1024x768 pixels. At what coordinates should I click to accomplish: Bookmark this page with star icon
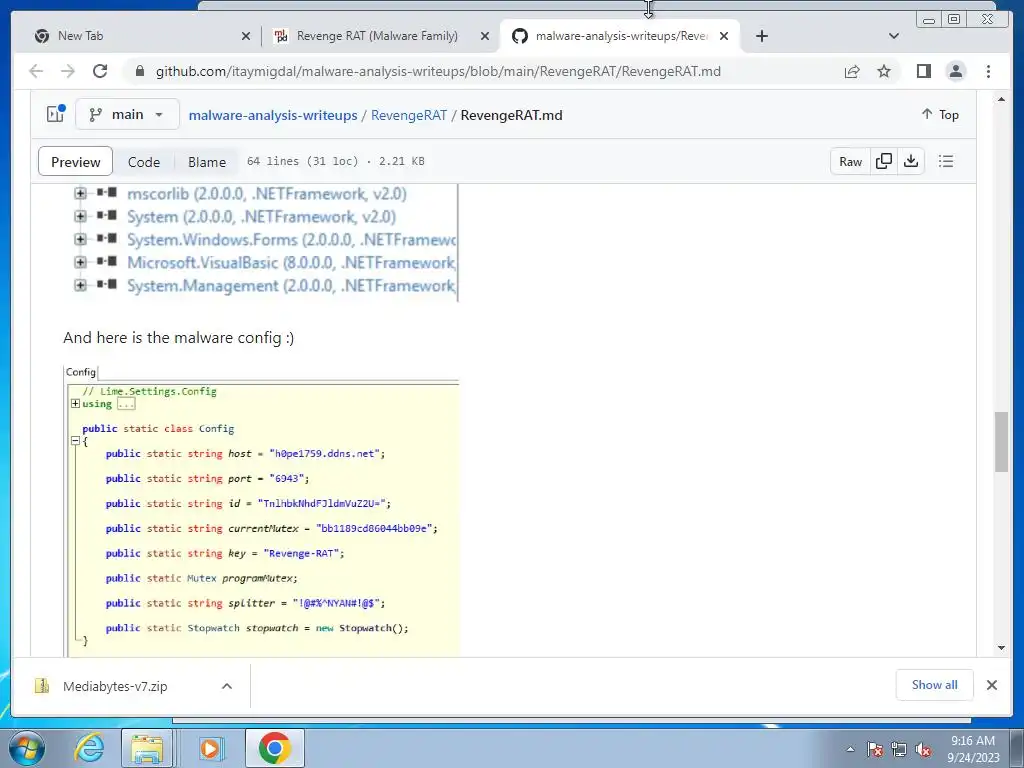884,71
